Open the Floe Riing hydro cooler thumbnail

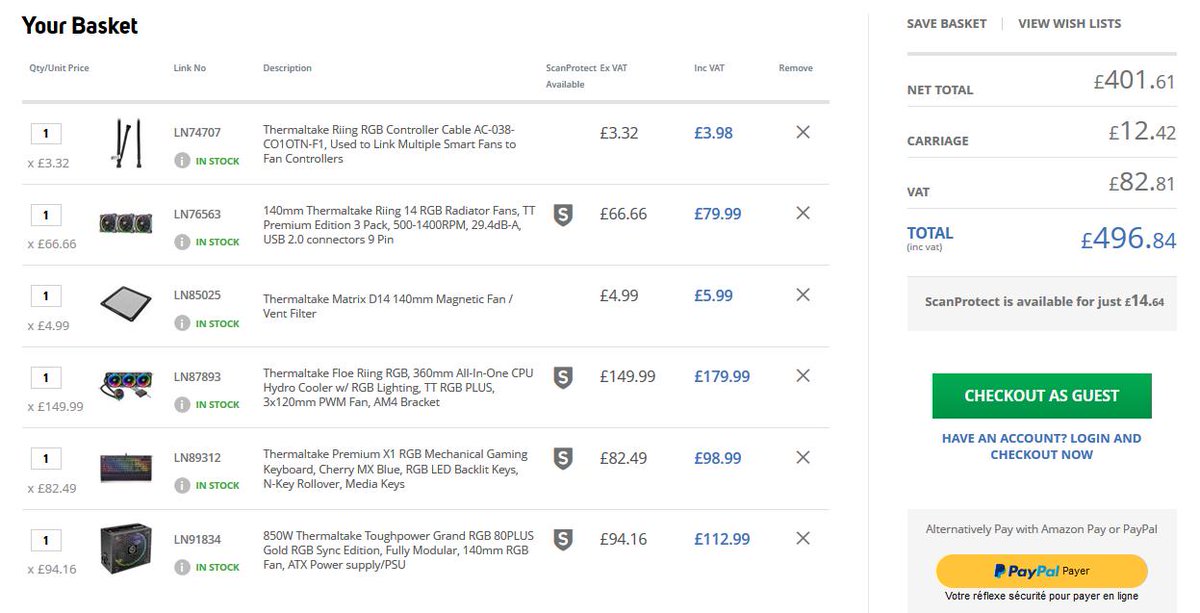(126, 385)
